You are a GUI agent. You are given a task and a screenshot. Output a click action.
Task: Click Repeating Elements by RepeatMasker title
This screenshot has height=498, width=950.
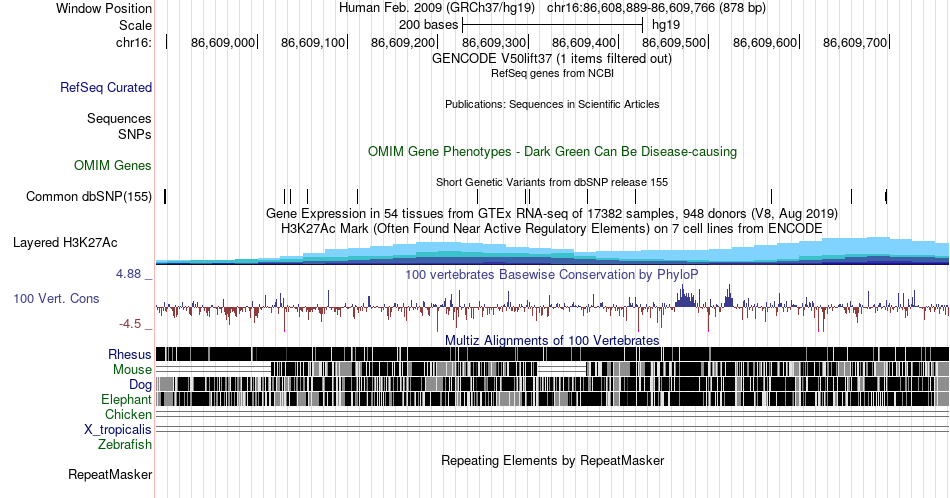tap(552, 460)
